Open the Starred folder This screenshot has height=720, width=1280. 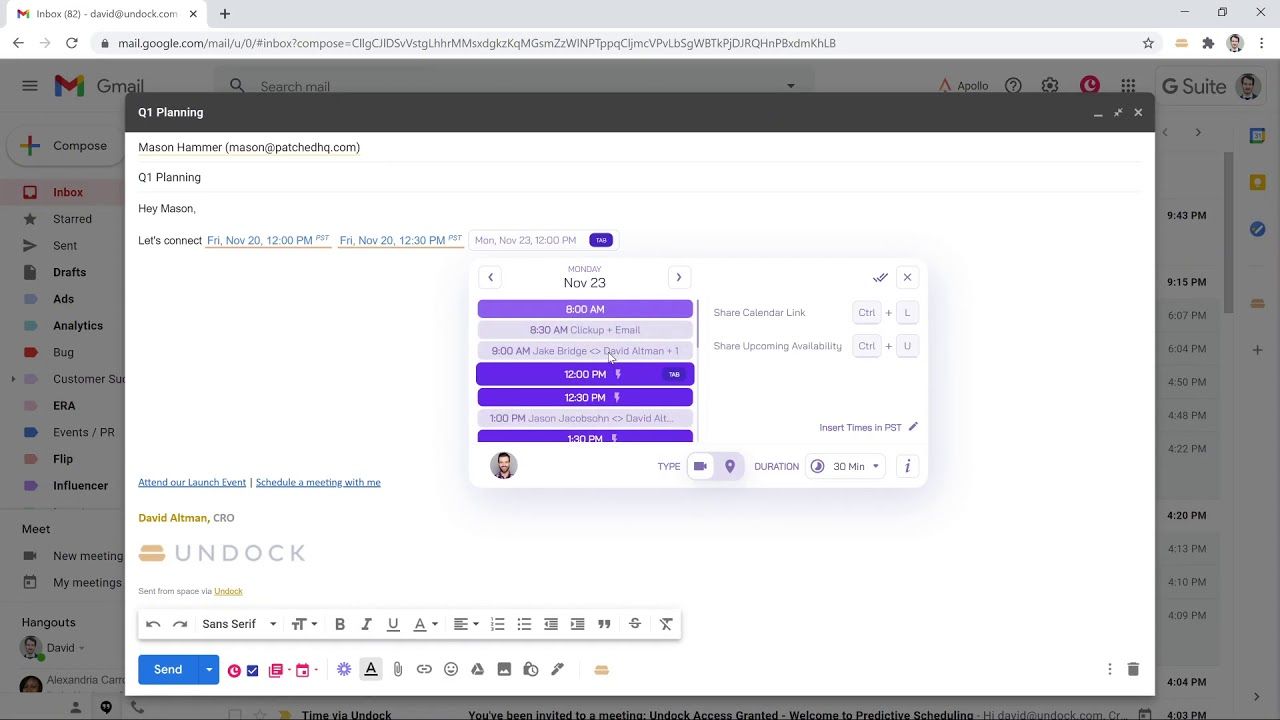[x=72, y=219]
